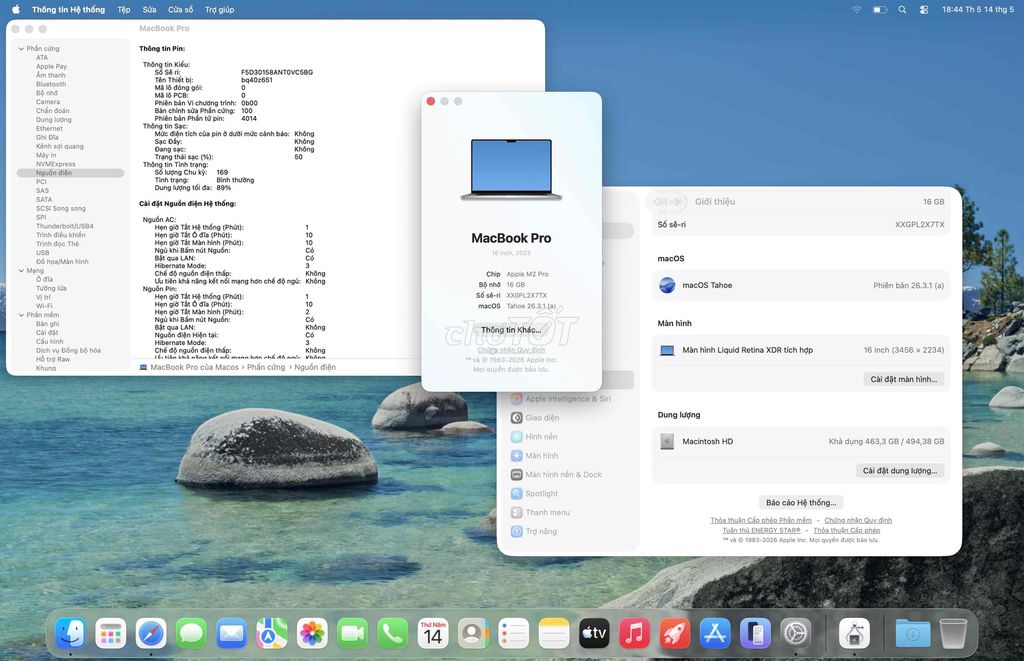Click the red rocket app in Dock
Screen dimensions: 1024x661
[675, 633]
